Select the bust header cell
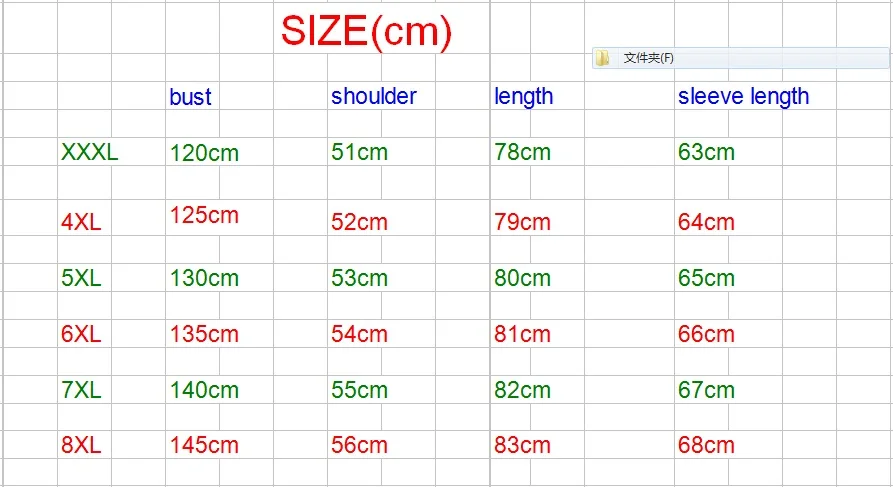The image size is (893, 487). coord(190,97)
